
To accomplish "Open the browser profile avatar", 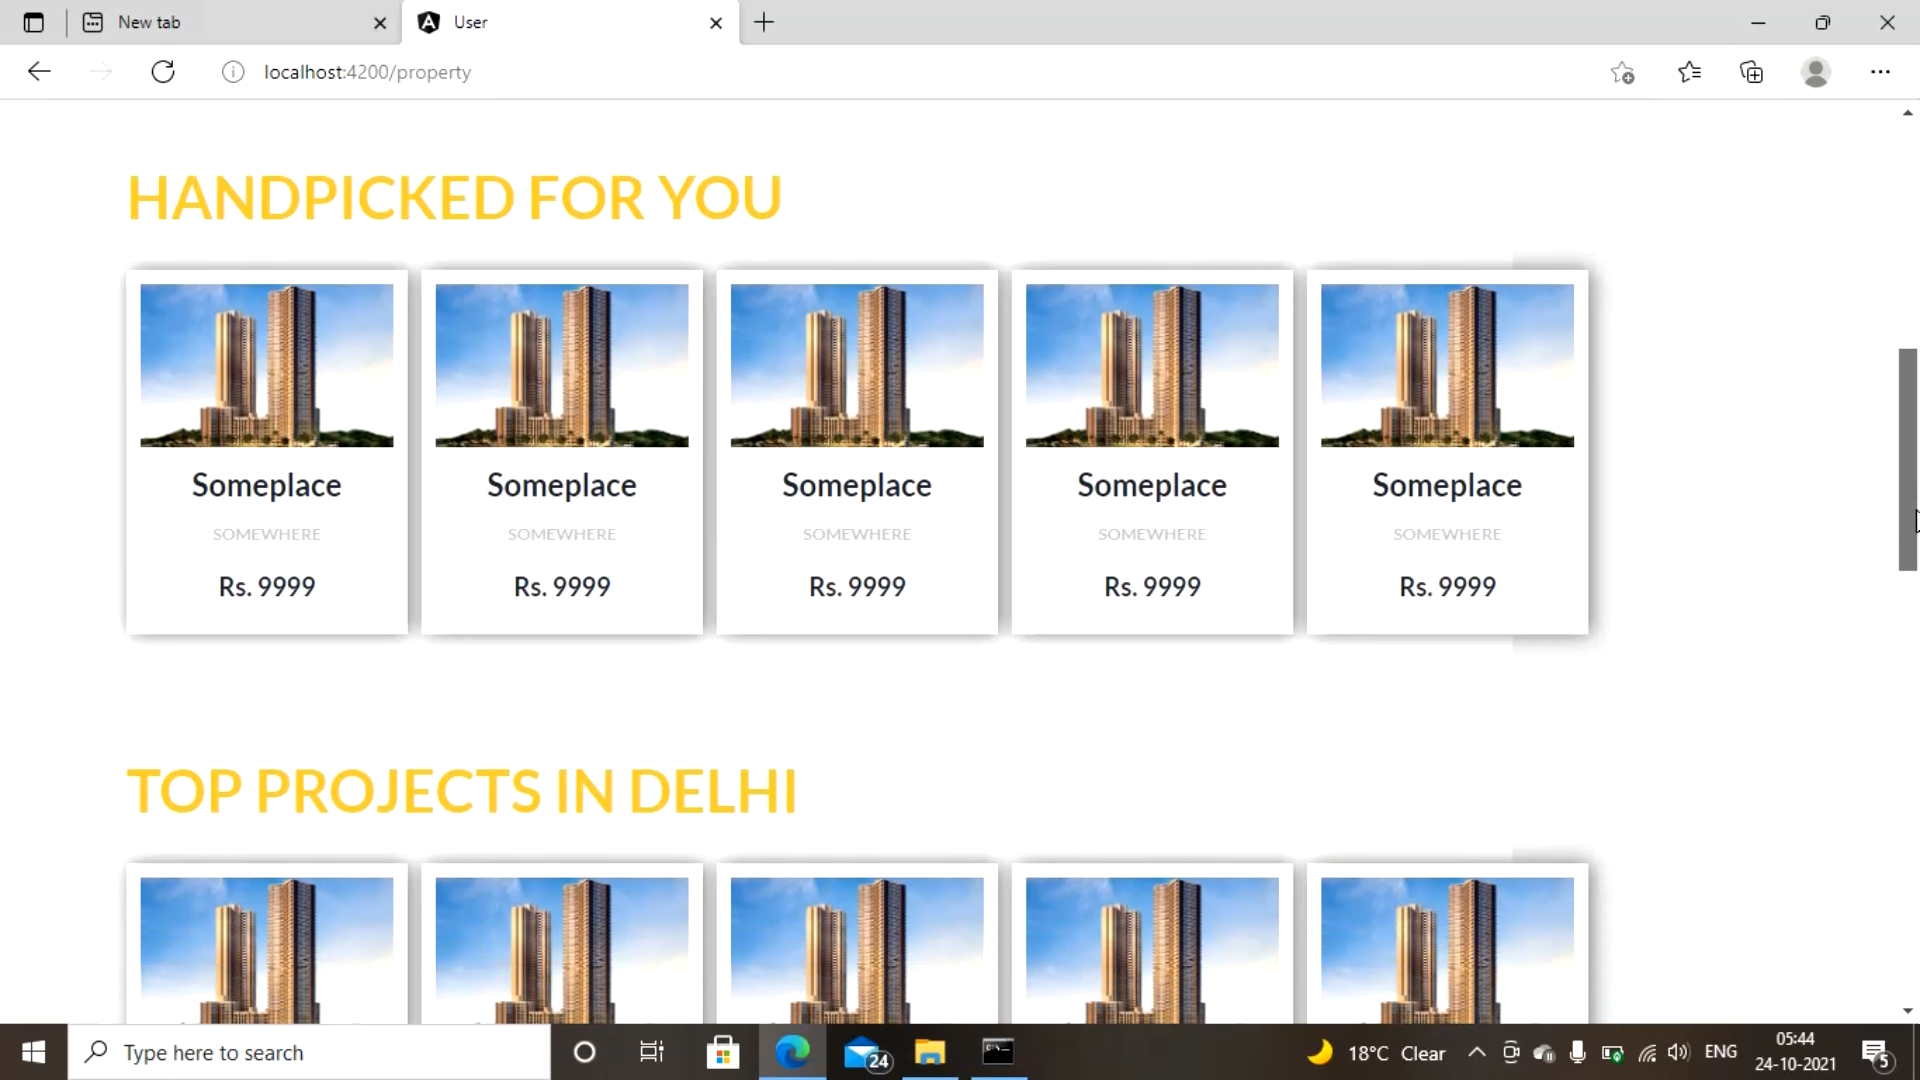I will [x=1815, y=72].
